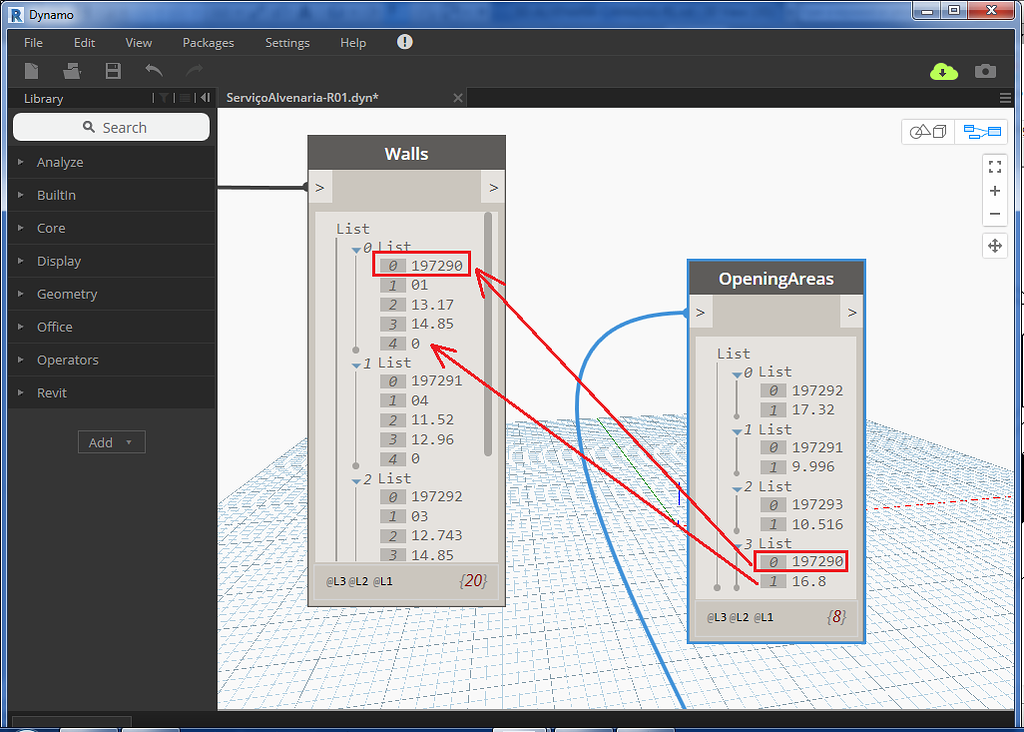Take a workspace snapshot with the camera icon
The width and height of the screenshot is (1024, 732).
(x=985, y=71)
